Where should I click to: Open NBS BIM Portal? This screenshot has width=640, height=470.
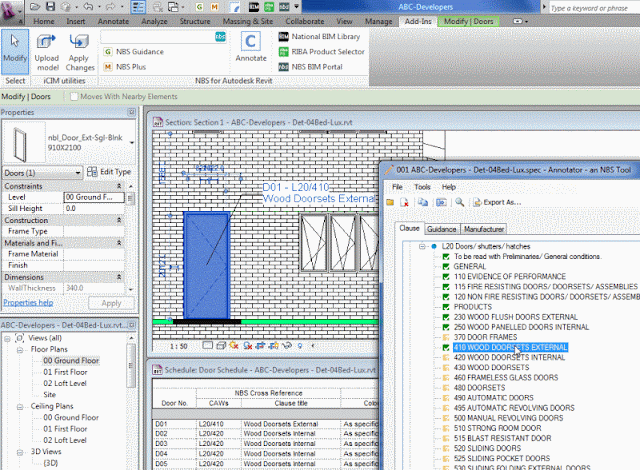pyautogui.click(x=311, y=67)
